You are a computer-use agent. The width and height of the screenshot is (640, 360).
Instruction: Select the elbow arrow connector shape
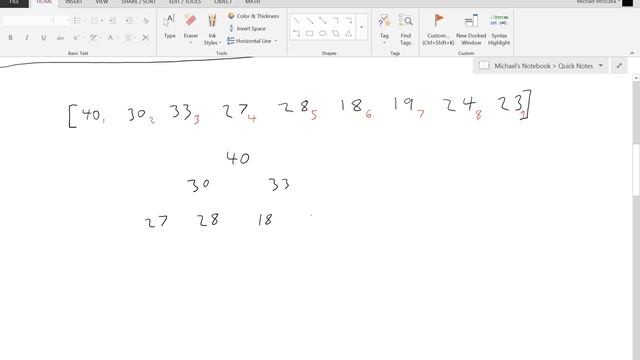point(349,20)
